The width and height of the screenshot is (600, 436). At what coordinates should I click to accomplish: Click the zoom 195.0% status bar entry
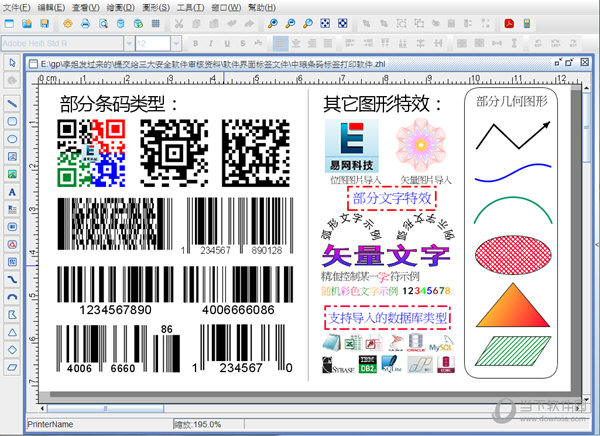point(197,424)
